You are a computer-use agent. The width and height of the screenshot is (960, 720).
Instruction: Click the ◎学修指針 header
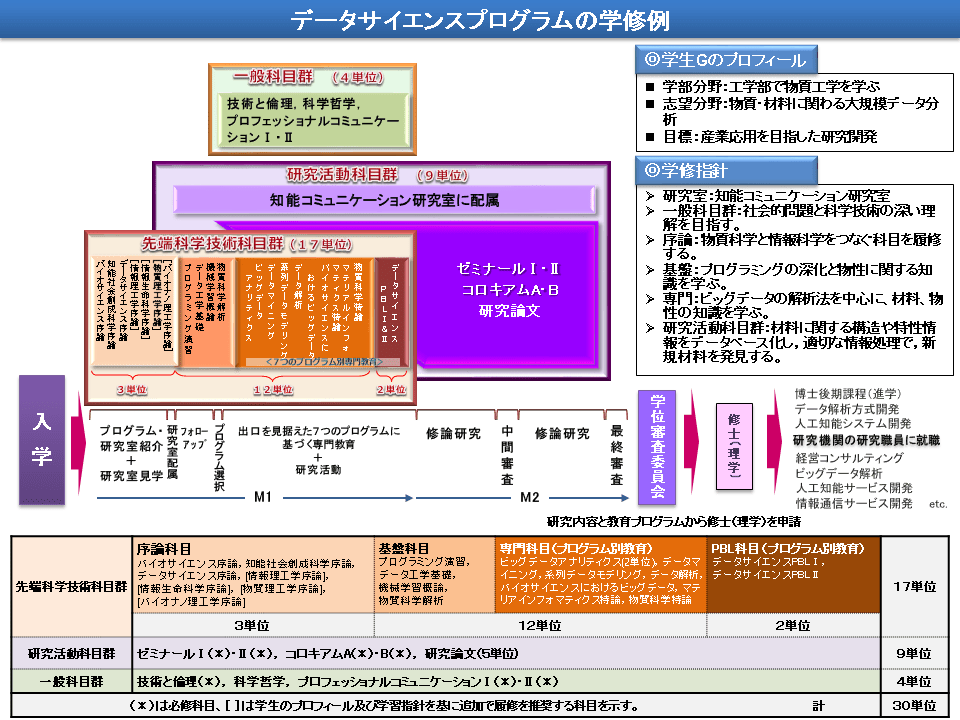726,170
